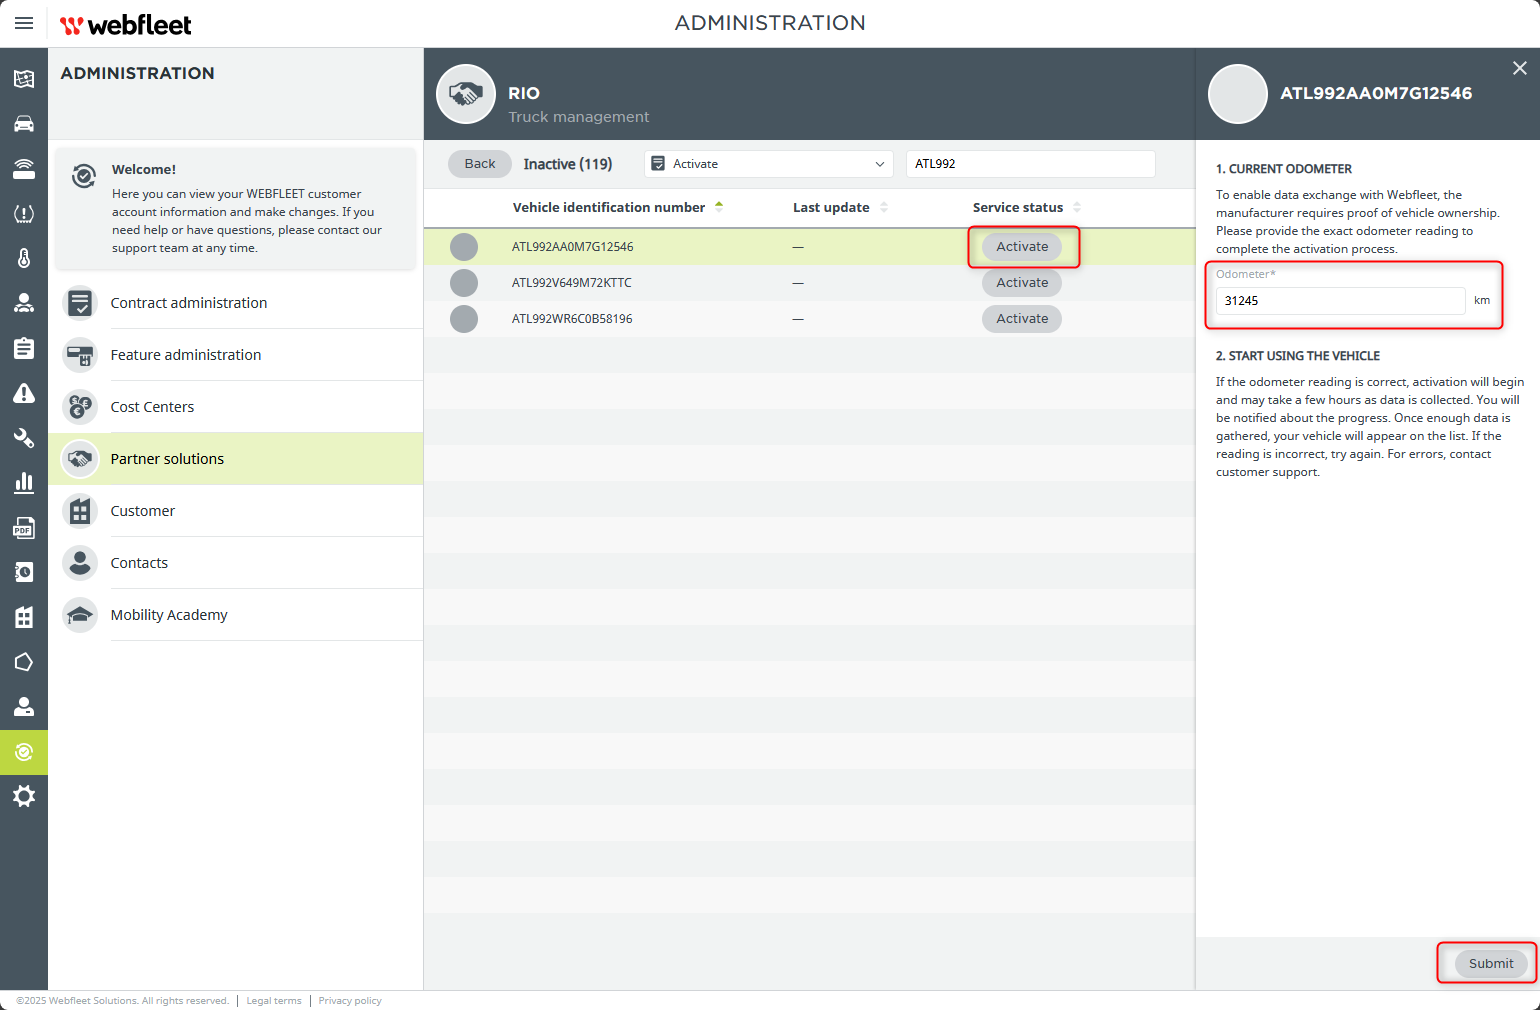Open the Legal terms link
The image size is (1540, 1010).
coord(274,1001)
